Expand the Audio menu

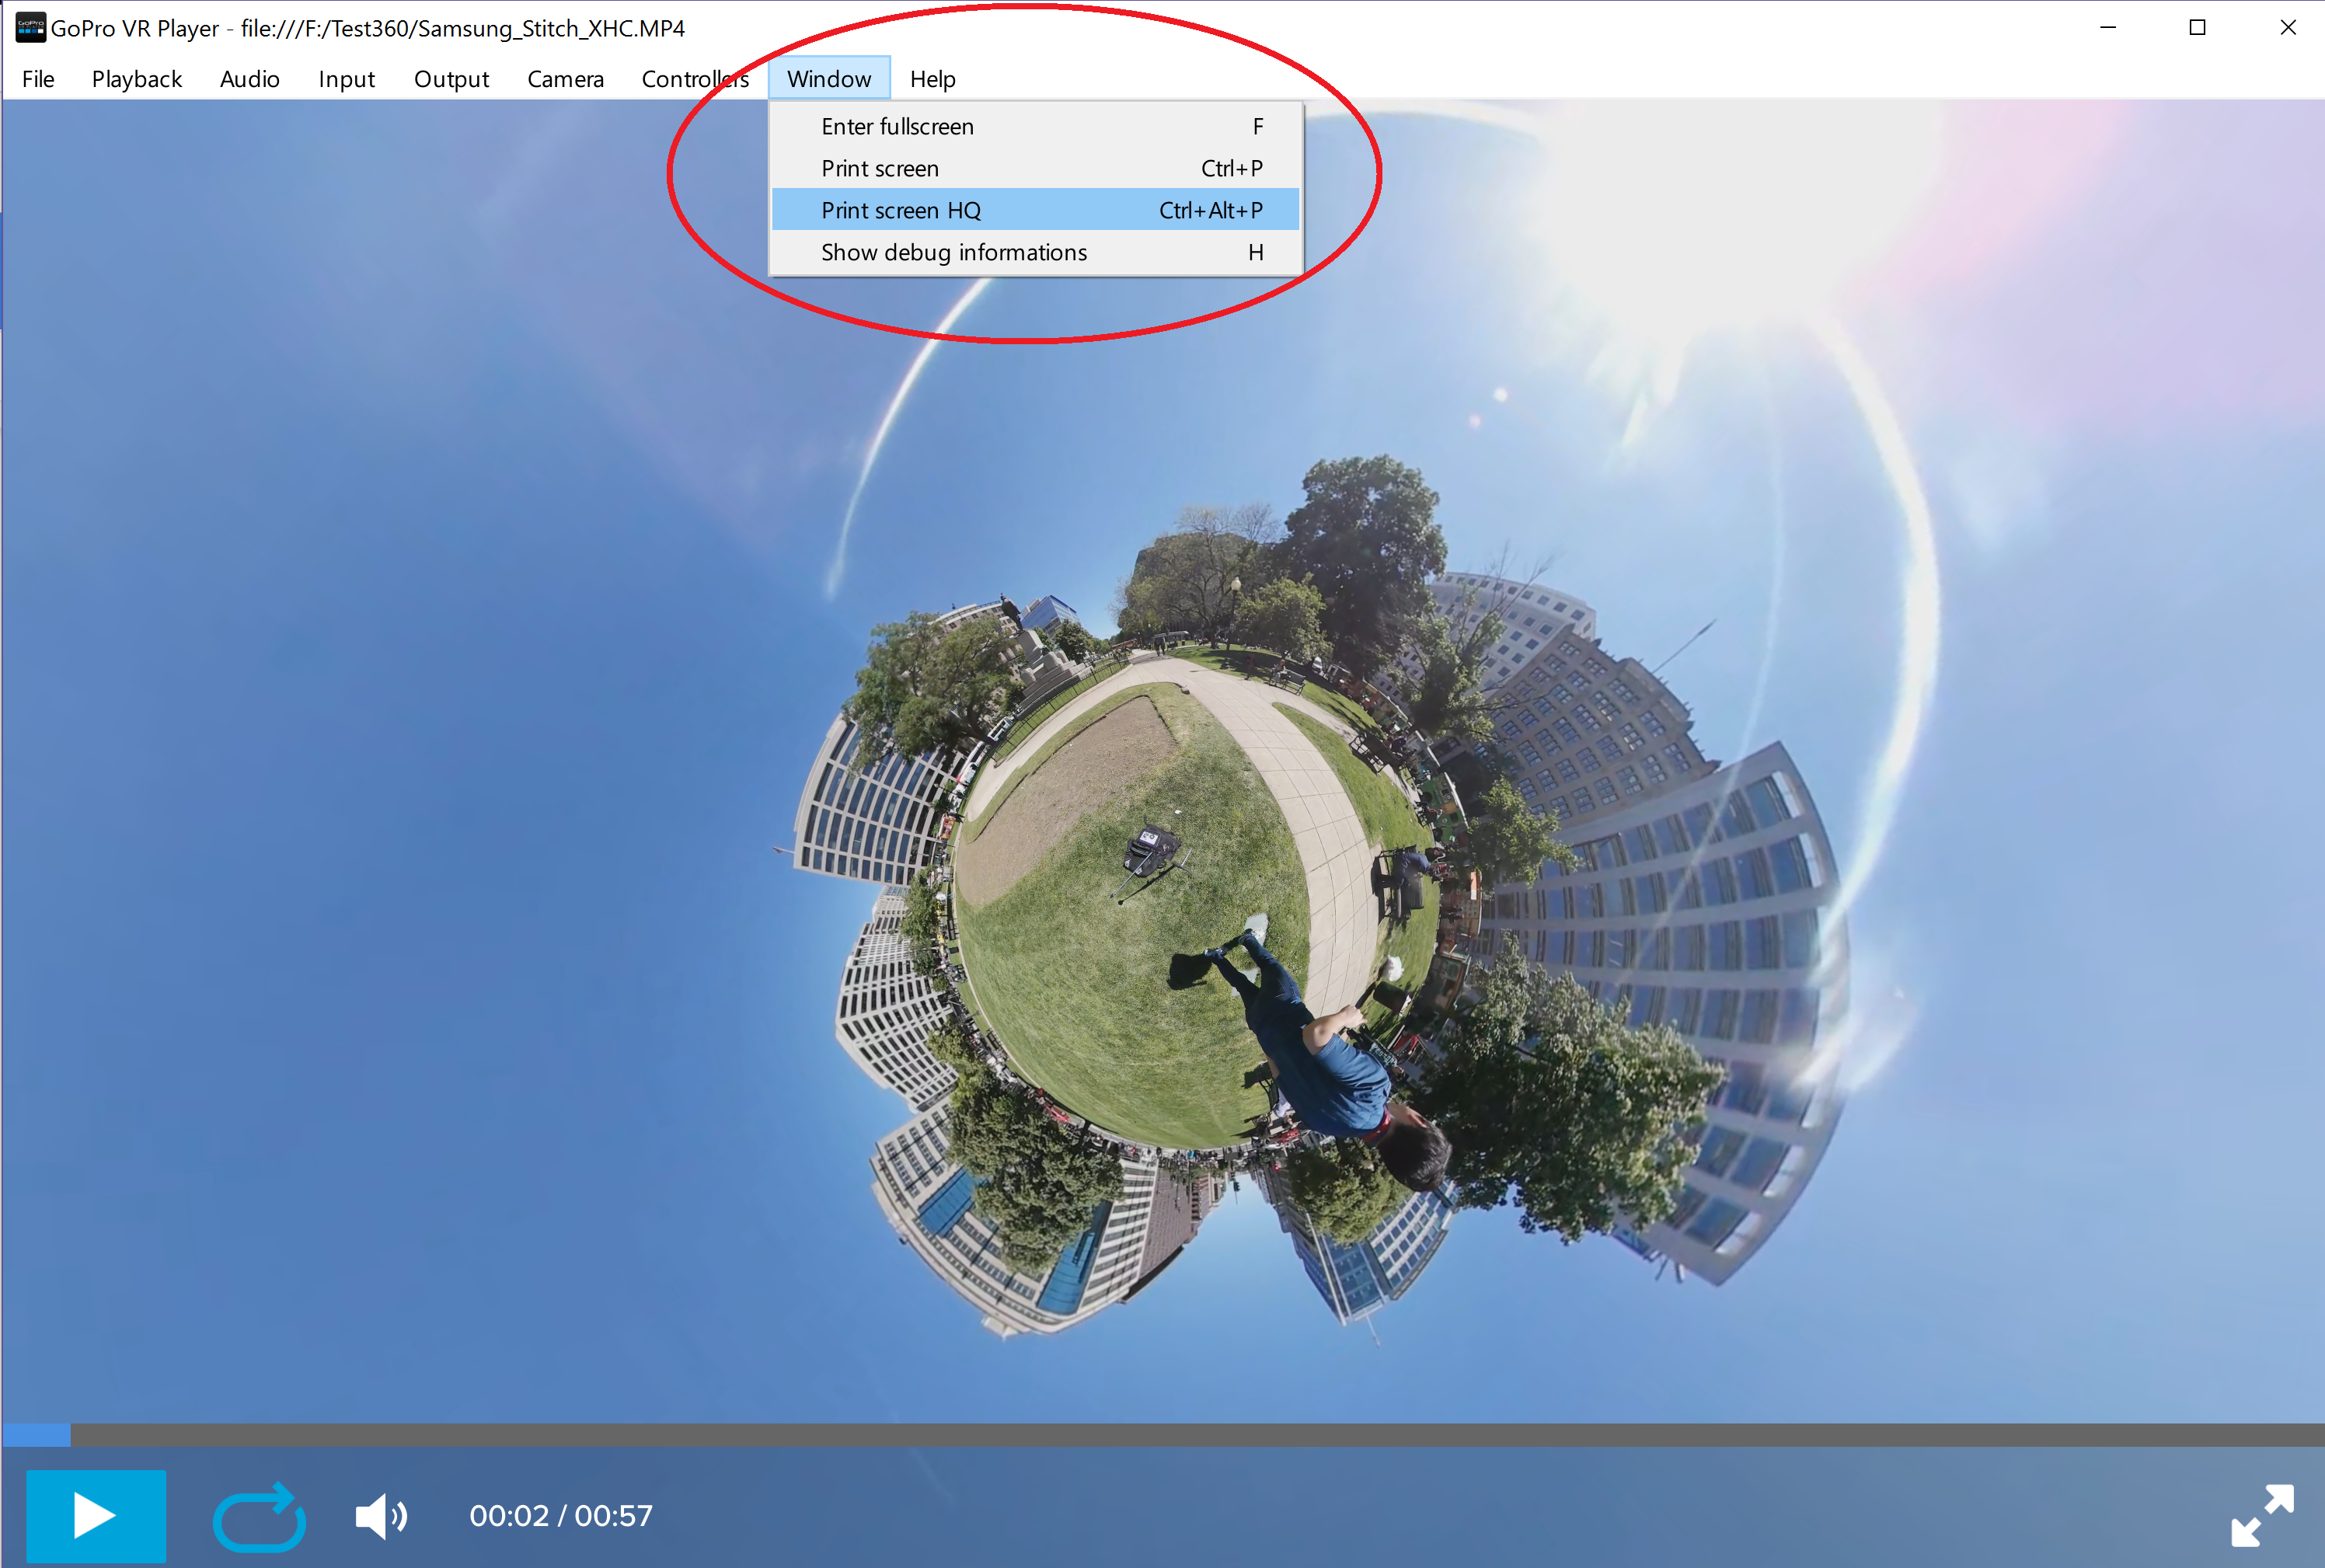(249, 79)
